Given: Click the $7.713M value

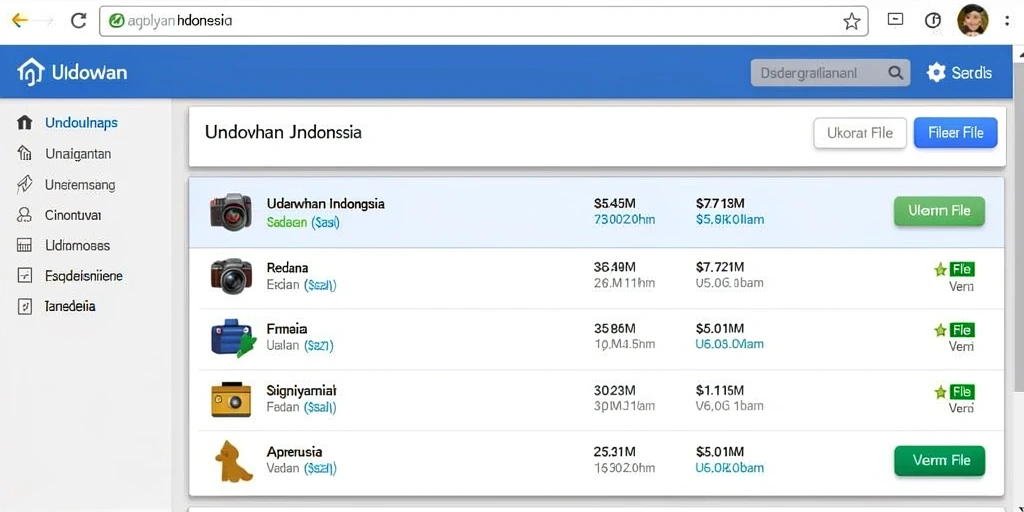Looking at the screenshot, I should (720, 203).
